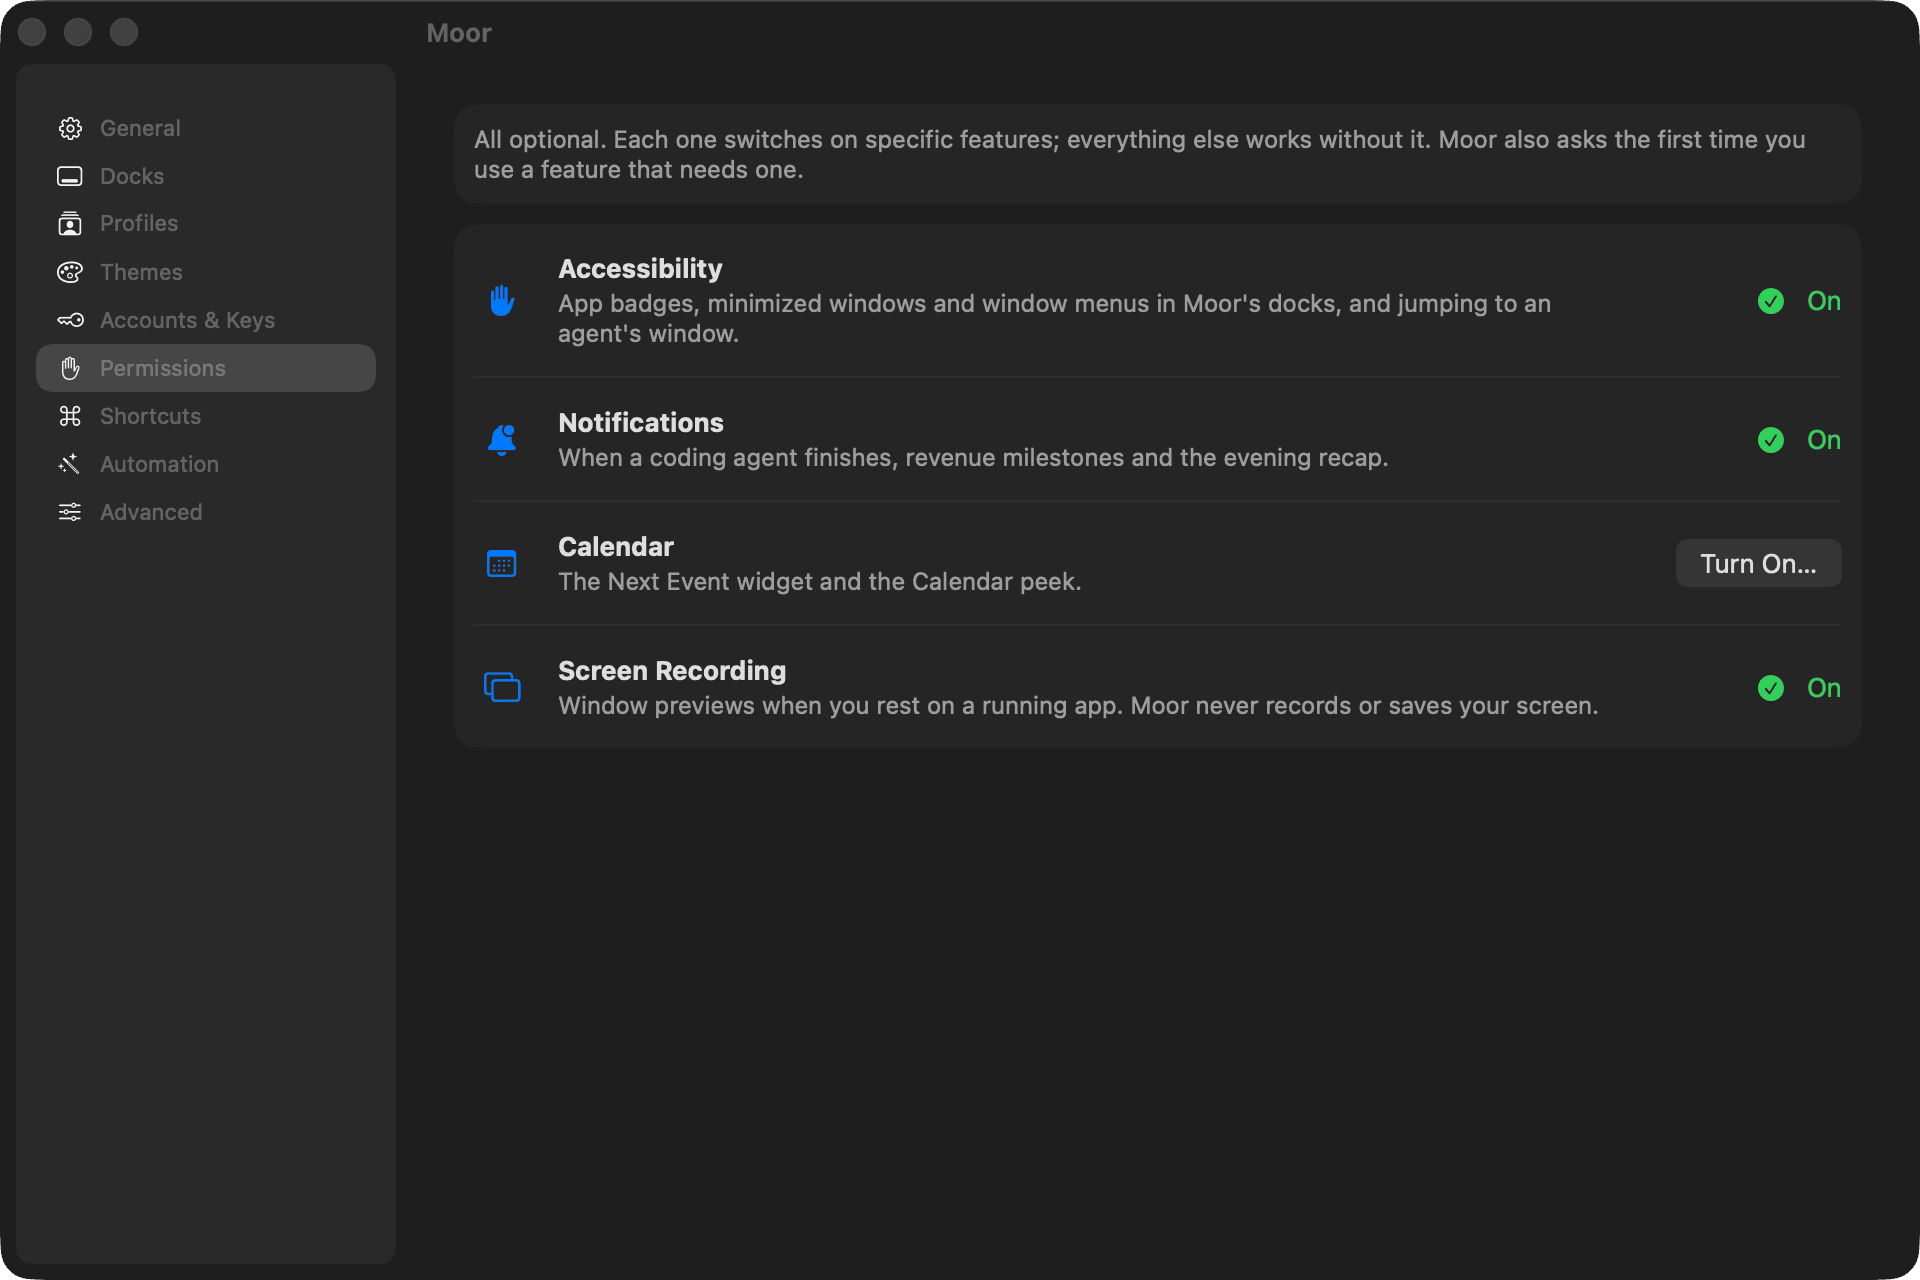This screenshot has width=1920, height=1280.
Task: Click the 'All optional' intro paragraph
Action: coord(1140,155)
